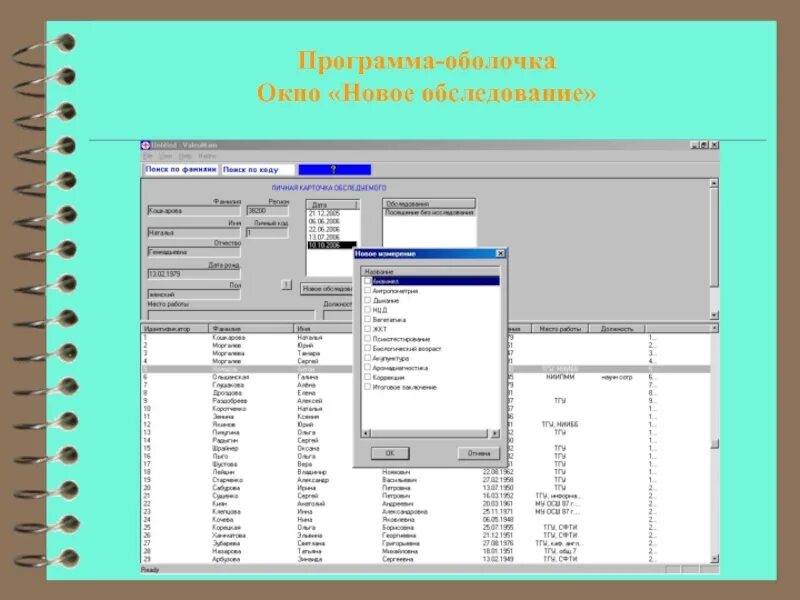Click Поиск по коду
This screenshot has width=800, height=600.
[258, 169]
